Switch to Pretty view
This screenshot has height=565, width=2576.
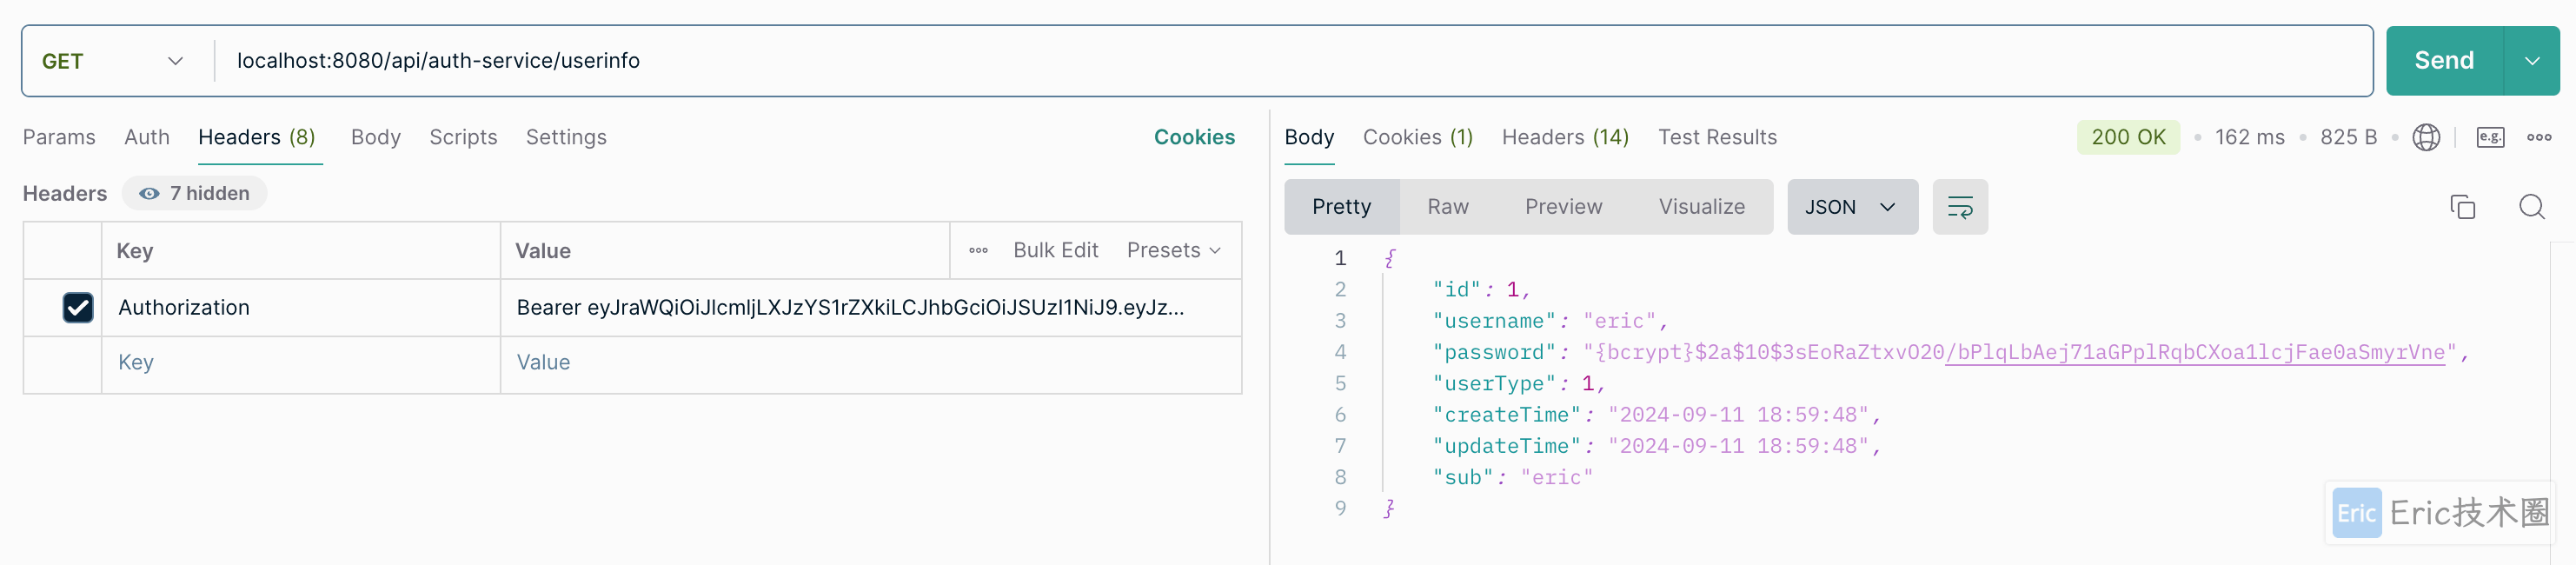(1341, 207)
